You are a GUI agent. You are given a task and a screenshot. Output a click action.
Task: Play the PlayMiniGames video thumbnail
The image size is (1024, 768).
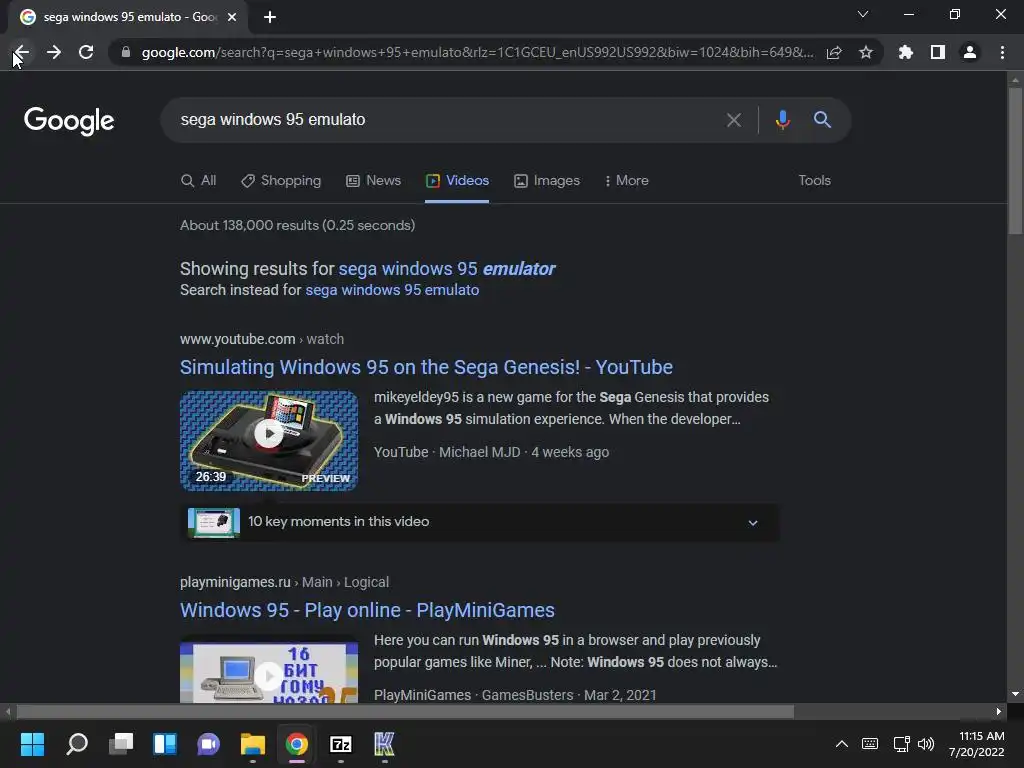(269, 673)
